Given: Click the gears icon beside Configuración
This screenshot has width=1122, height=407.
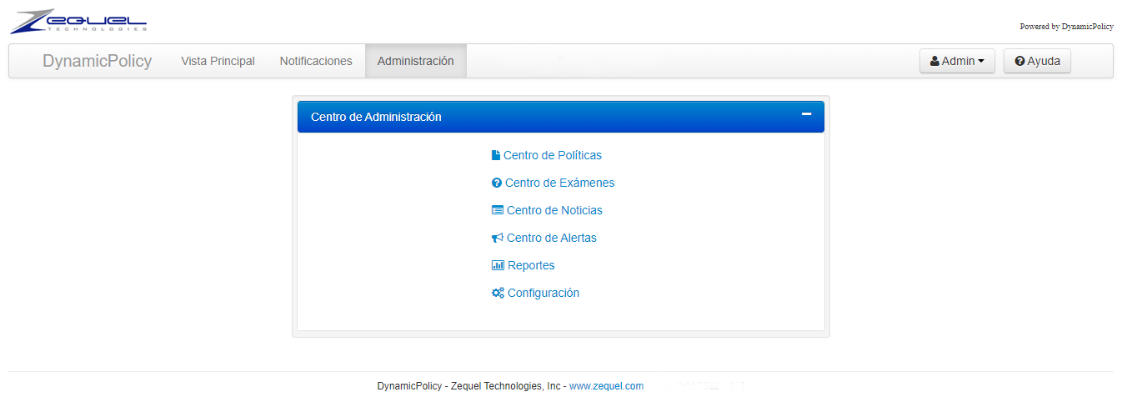Looking at the screenshot, I should [x=497, y=293].
